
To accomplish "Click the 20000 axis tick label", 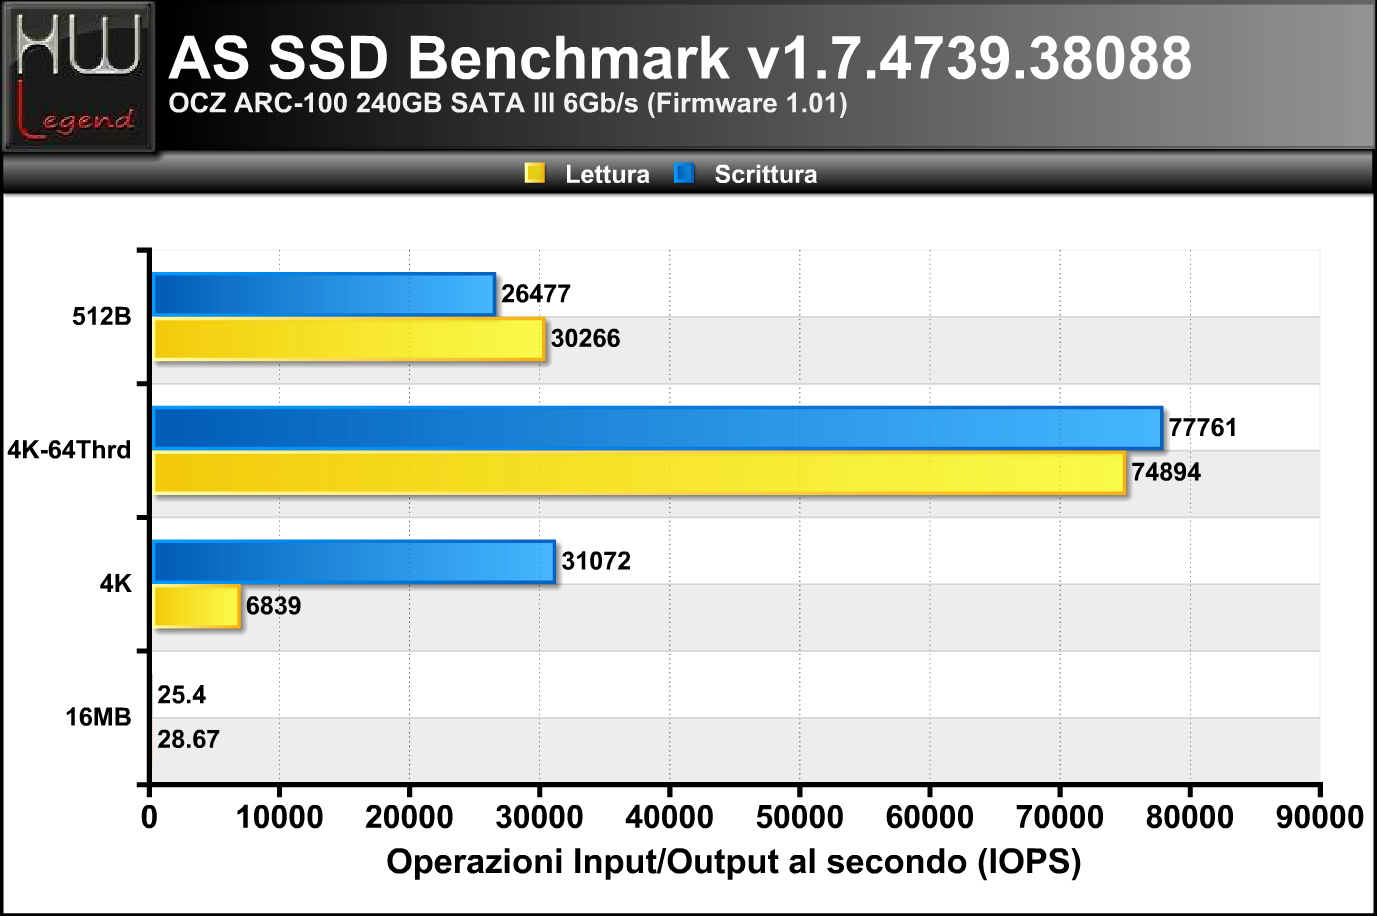I will (x=409, y=817).
